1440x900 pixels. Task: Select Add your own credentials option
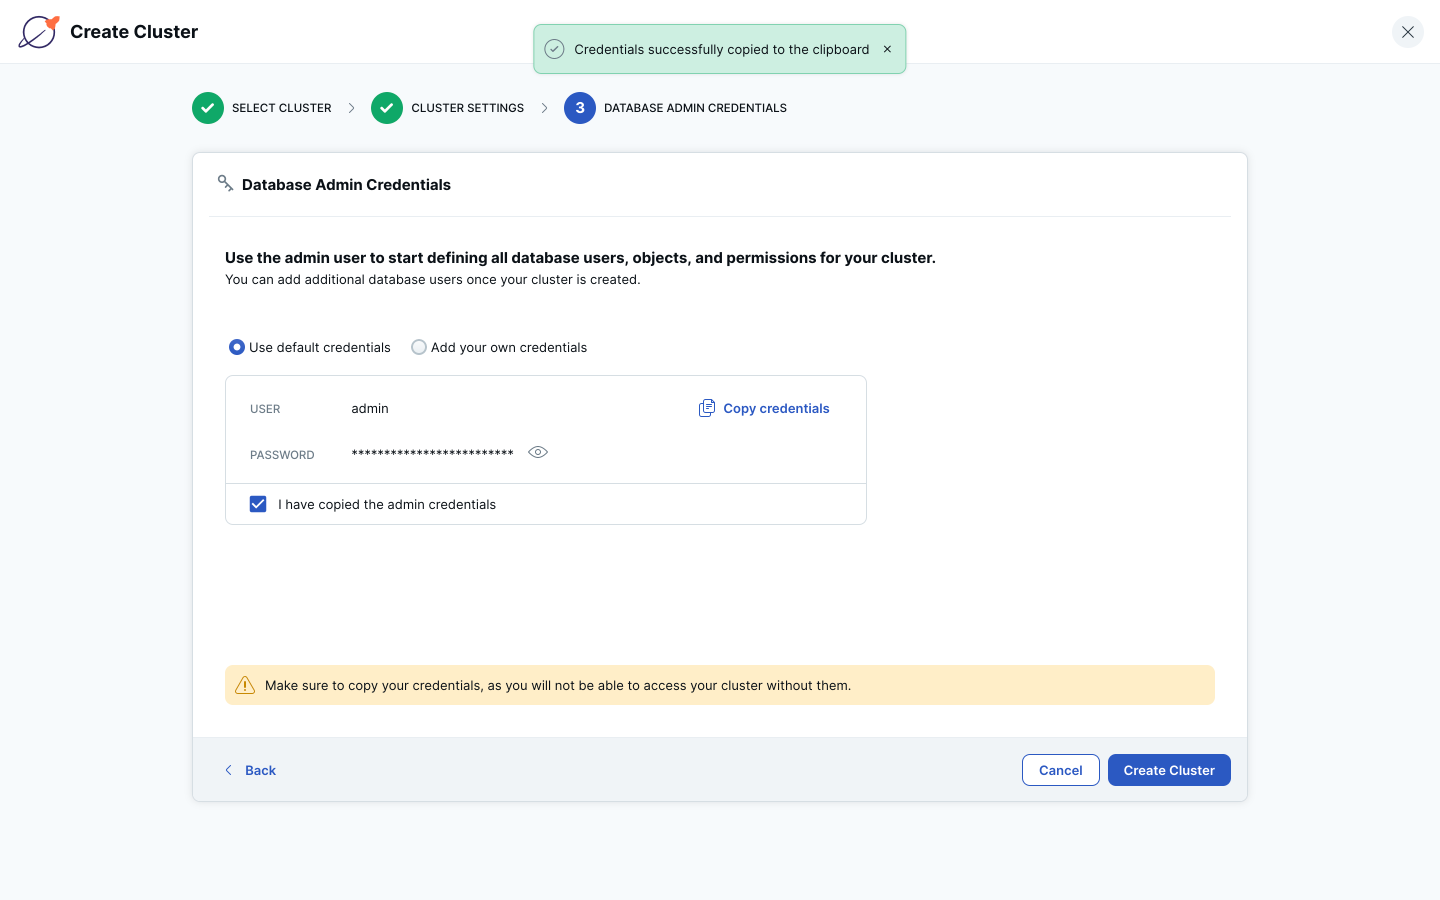pyautogui.click(x=419, y=347)
